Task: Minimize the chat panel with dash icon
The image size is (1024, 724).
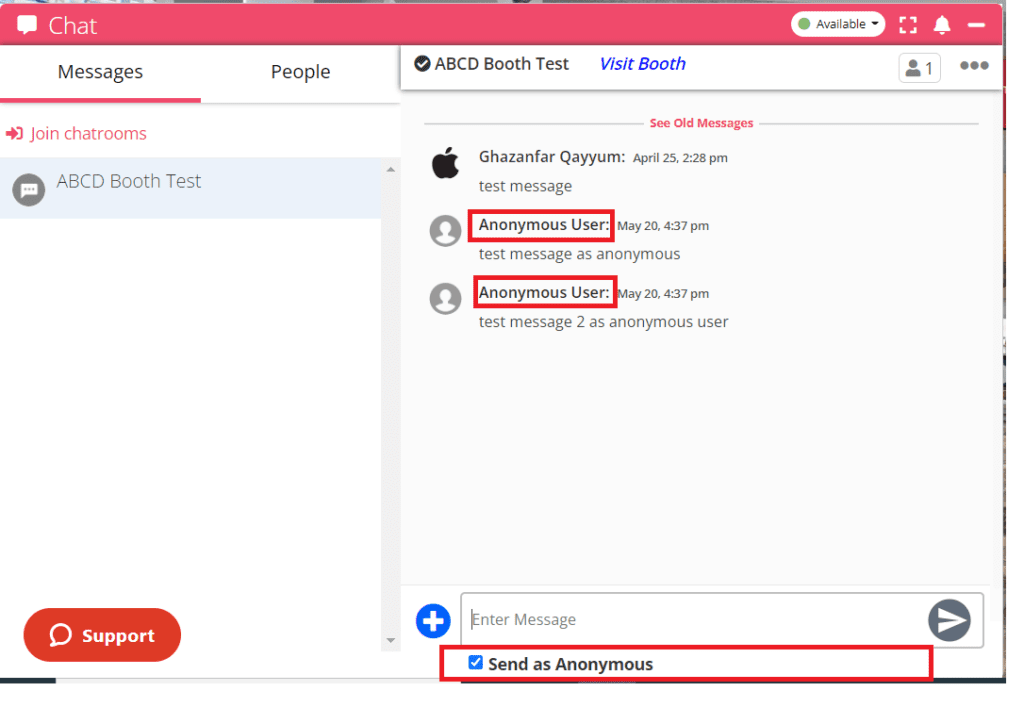Action: pos(976,25)
